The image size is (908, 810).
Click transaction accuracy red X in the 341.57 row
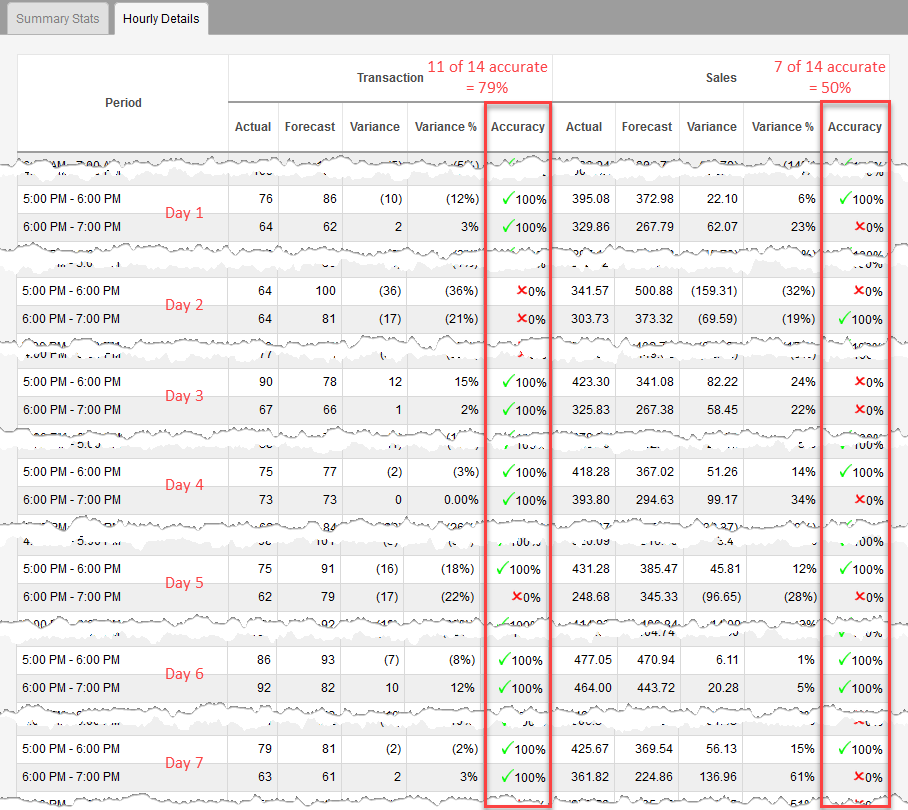pos(522,290)
